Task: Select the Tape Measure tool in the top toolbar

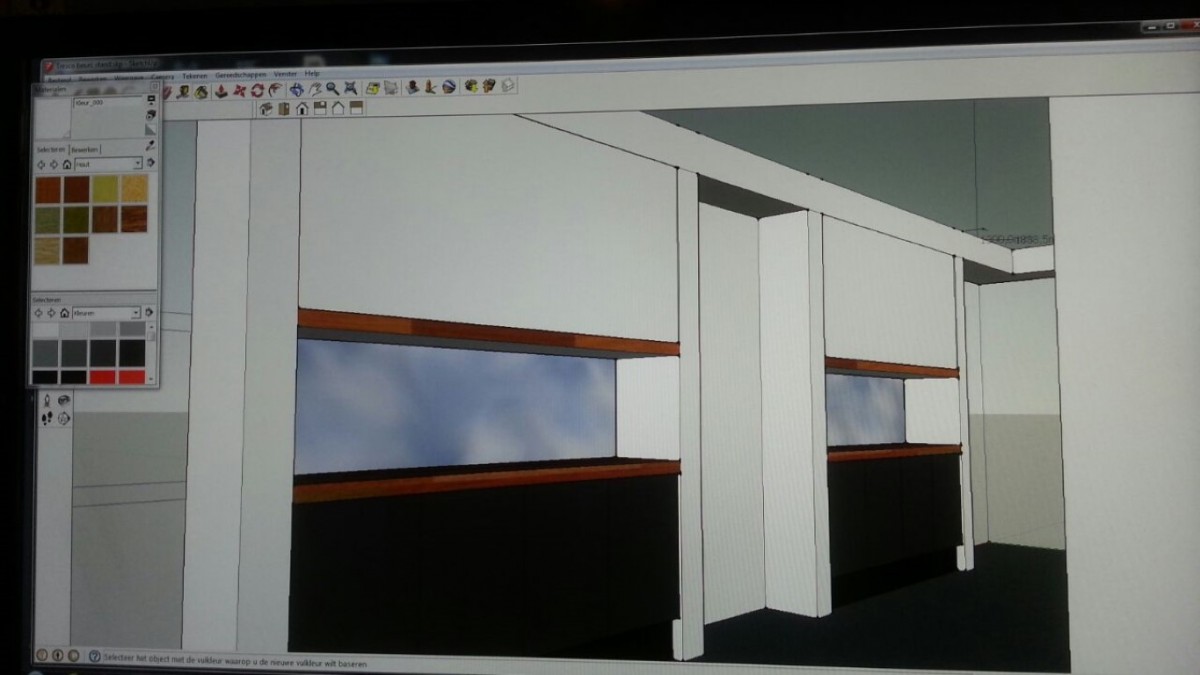Action: (182, 90)
